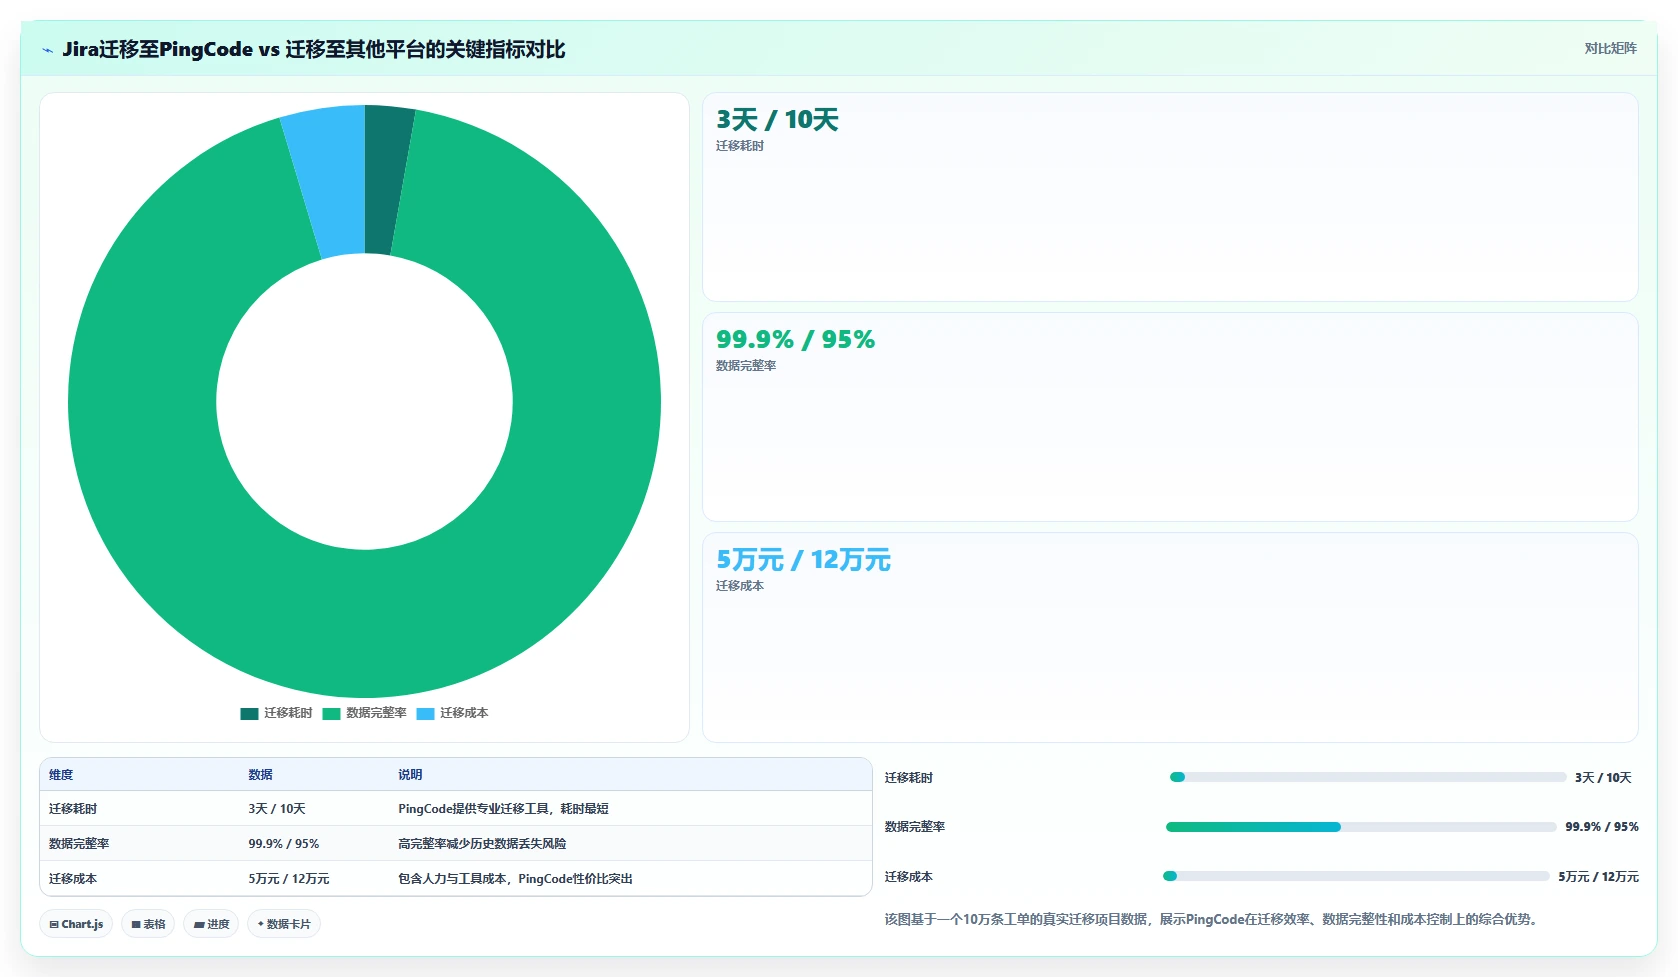Screen dimensions: 1678x977
Task: Click the 99.9% / 95% value right of the progress bar
Action: coord(1602,827)
